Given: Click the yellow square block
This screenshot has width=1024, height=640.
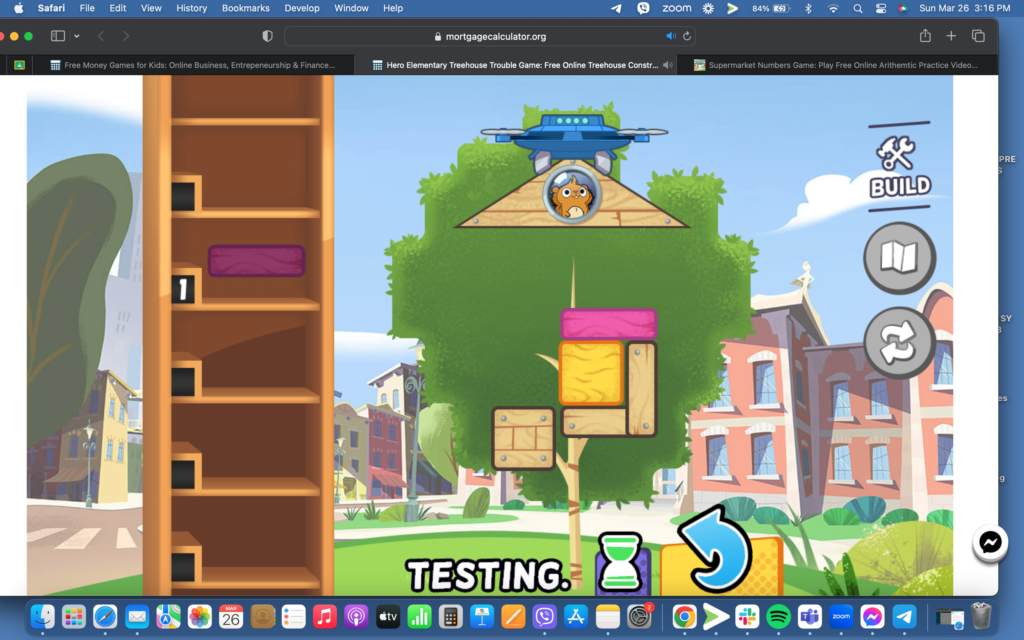Looking at the screenshot, I should click(591, 373).
